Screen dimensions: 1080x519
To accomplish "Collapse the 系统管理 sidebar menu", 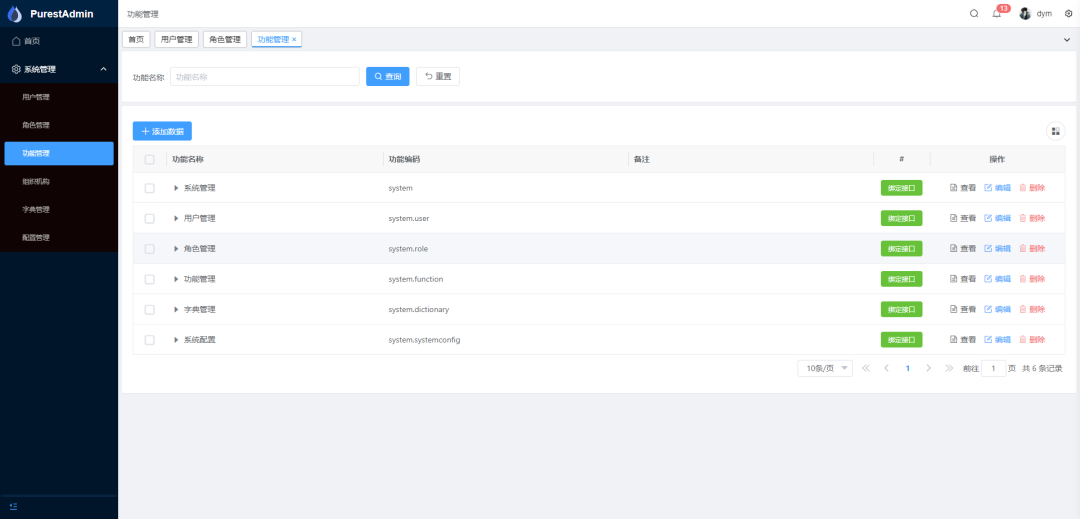I will point(103,69).
